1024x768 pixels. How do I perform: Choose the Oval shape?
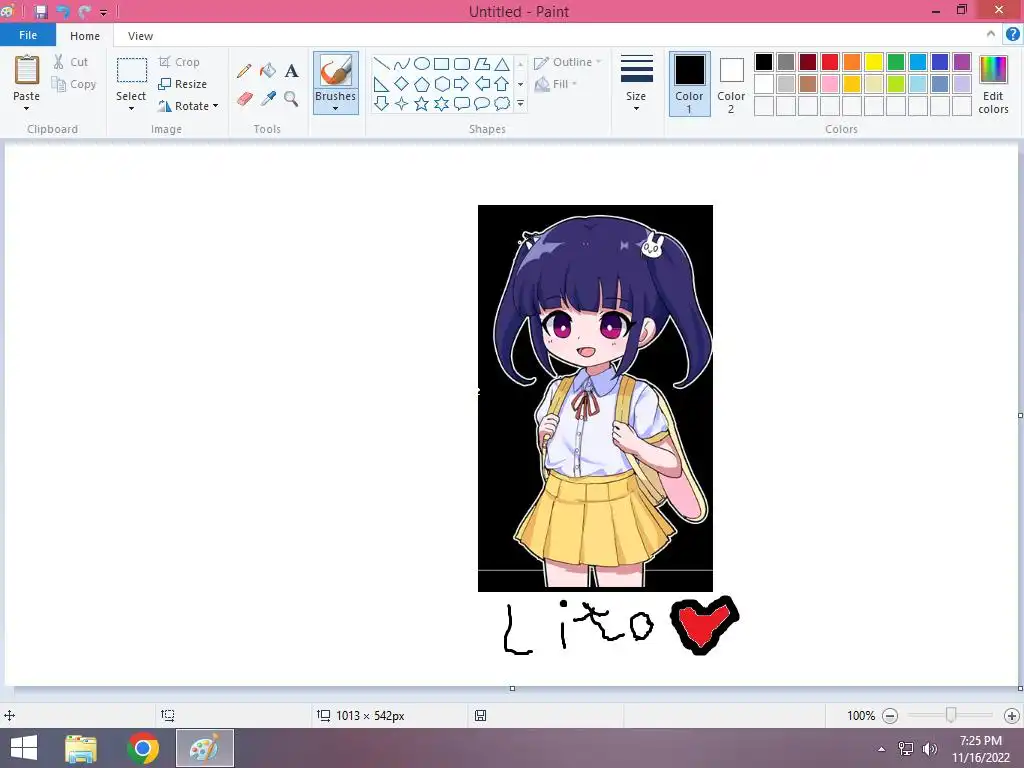[422, 64]
